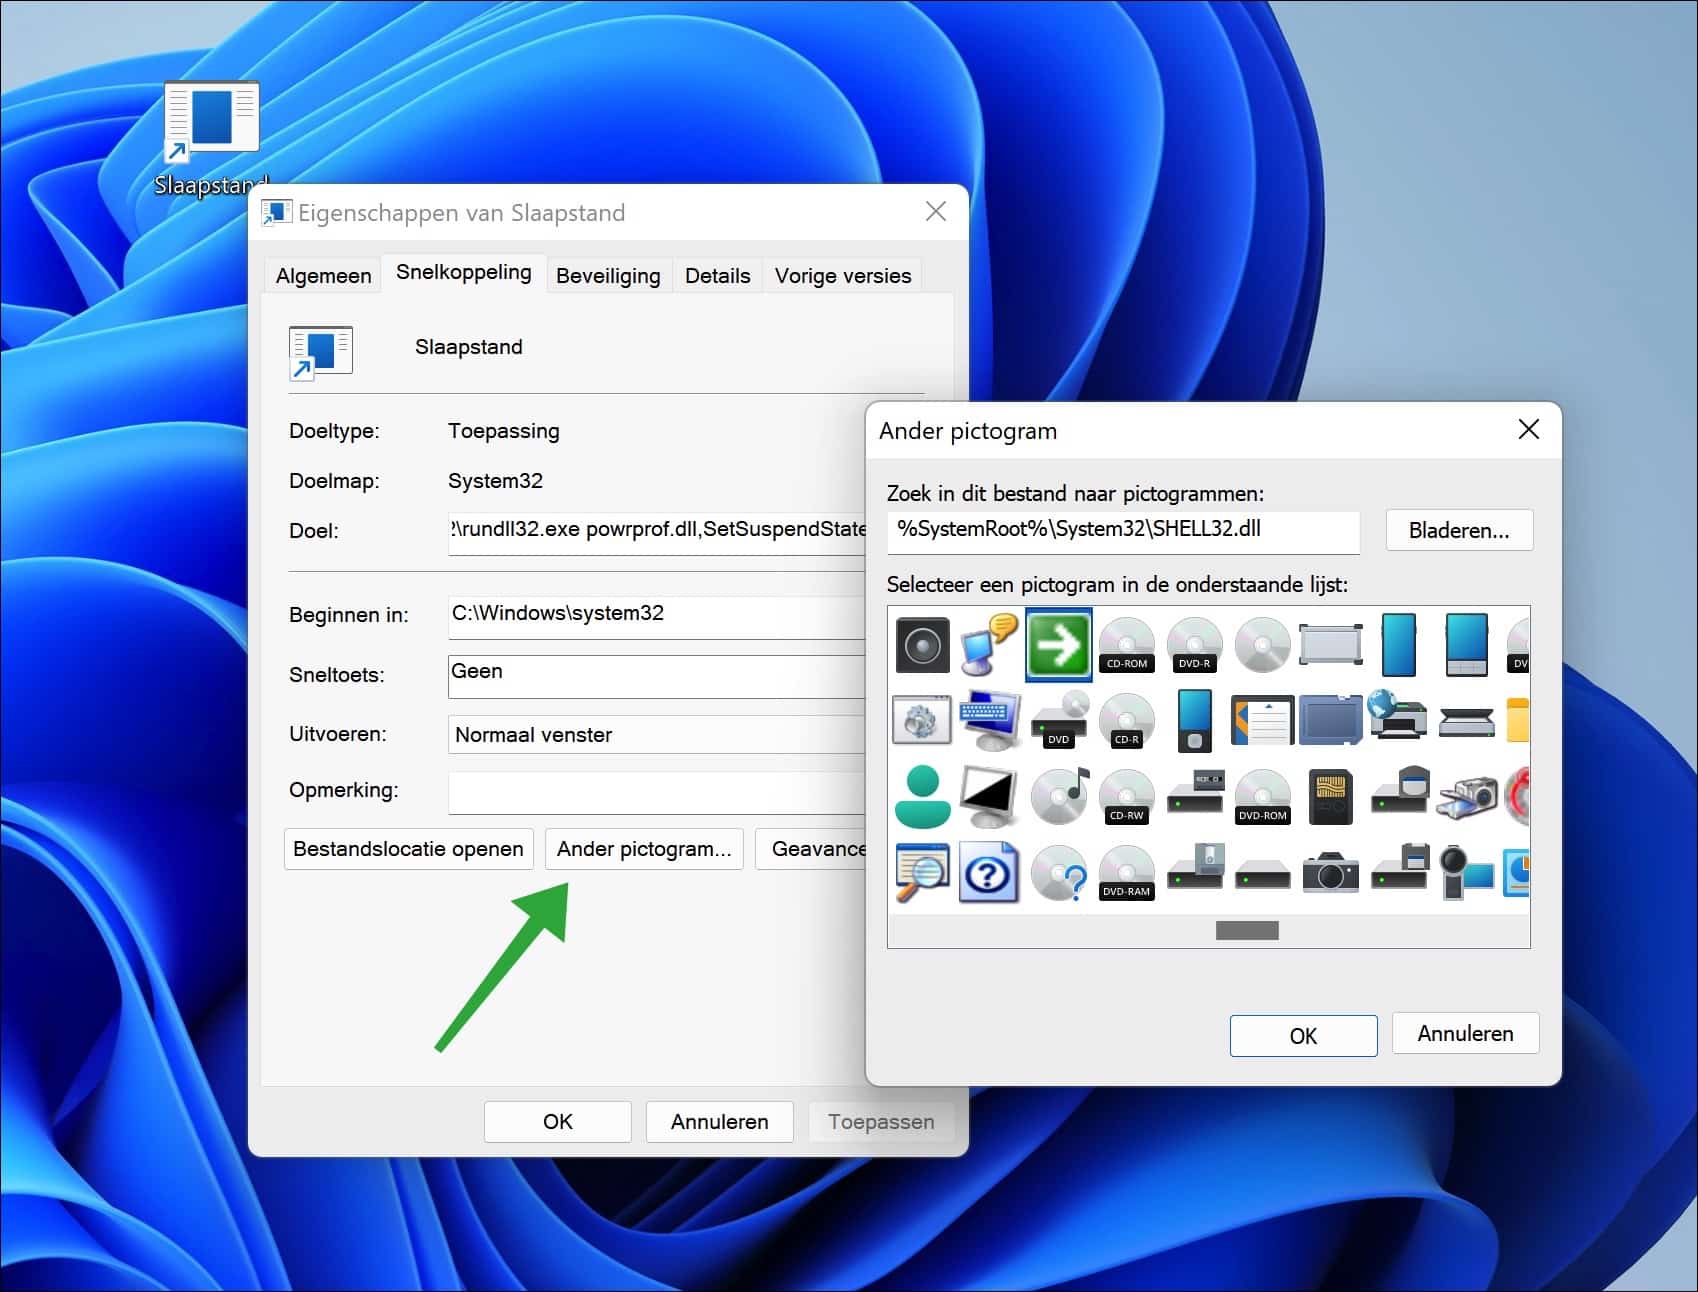Click Bladeren to browse for another icon file

1459,530
